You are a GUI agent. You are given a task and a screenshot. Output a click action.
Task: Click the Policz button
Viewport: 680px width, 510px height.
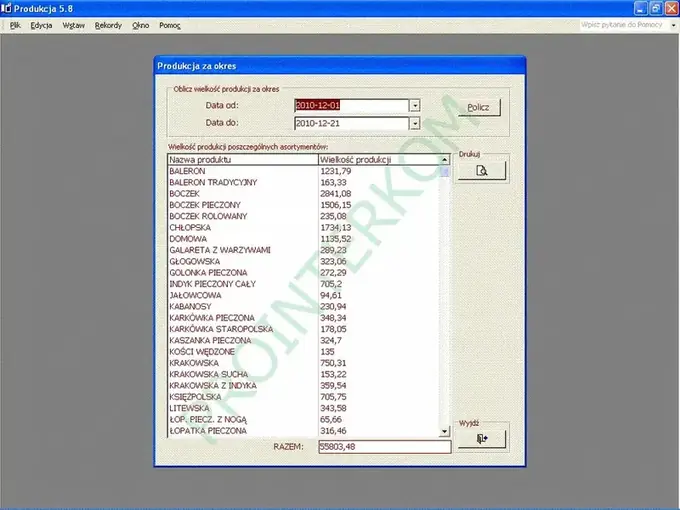[x=479, y=108]
